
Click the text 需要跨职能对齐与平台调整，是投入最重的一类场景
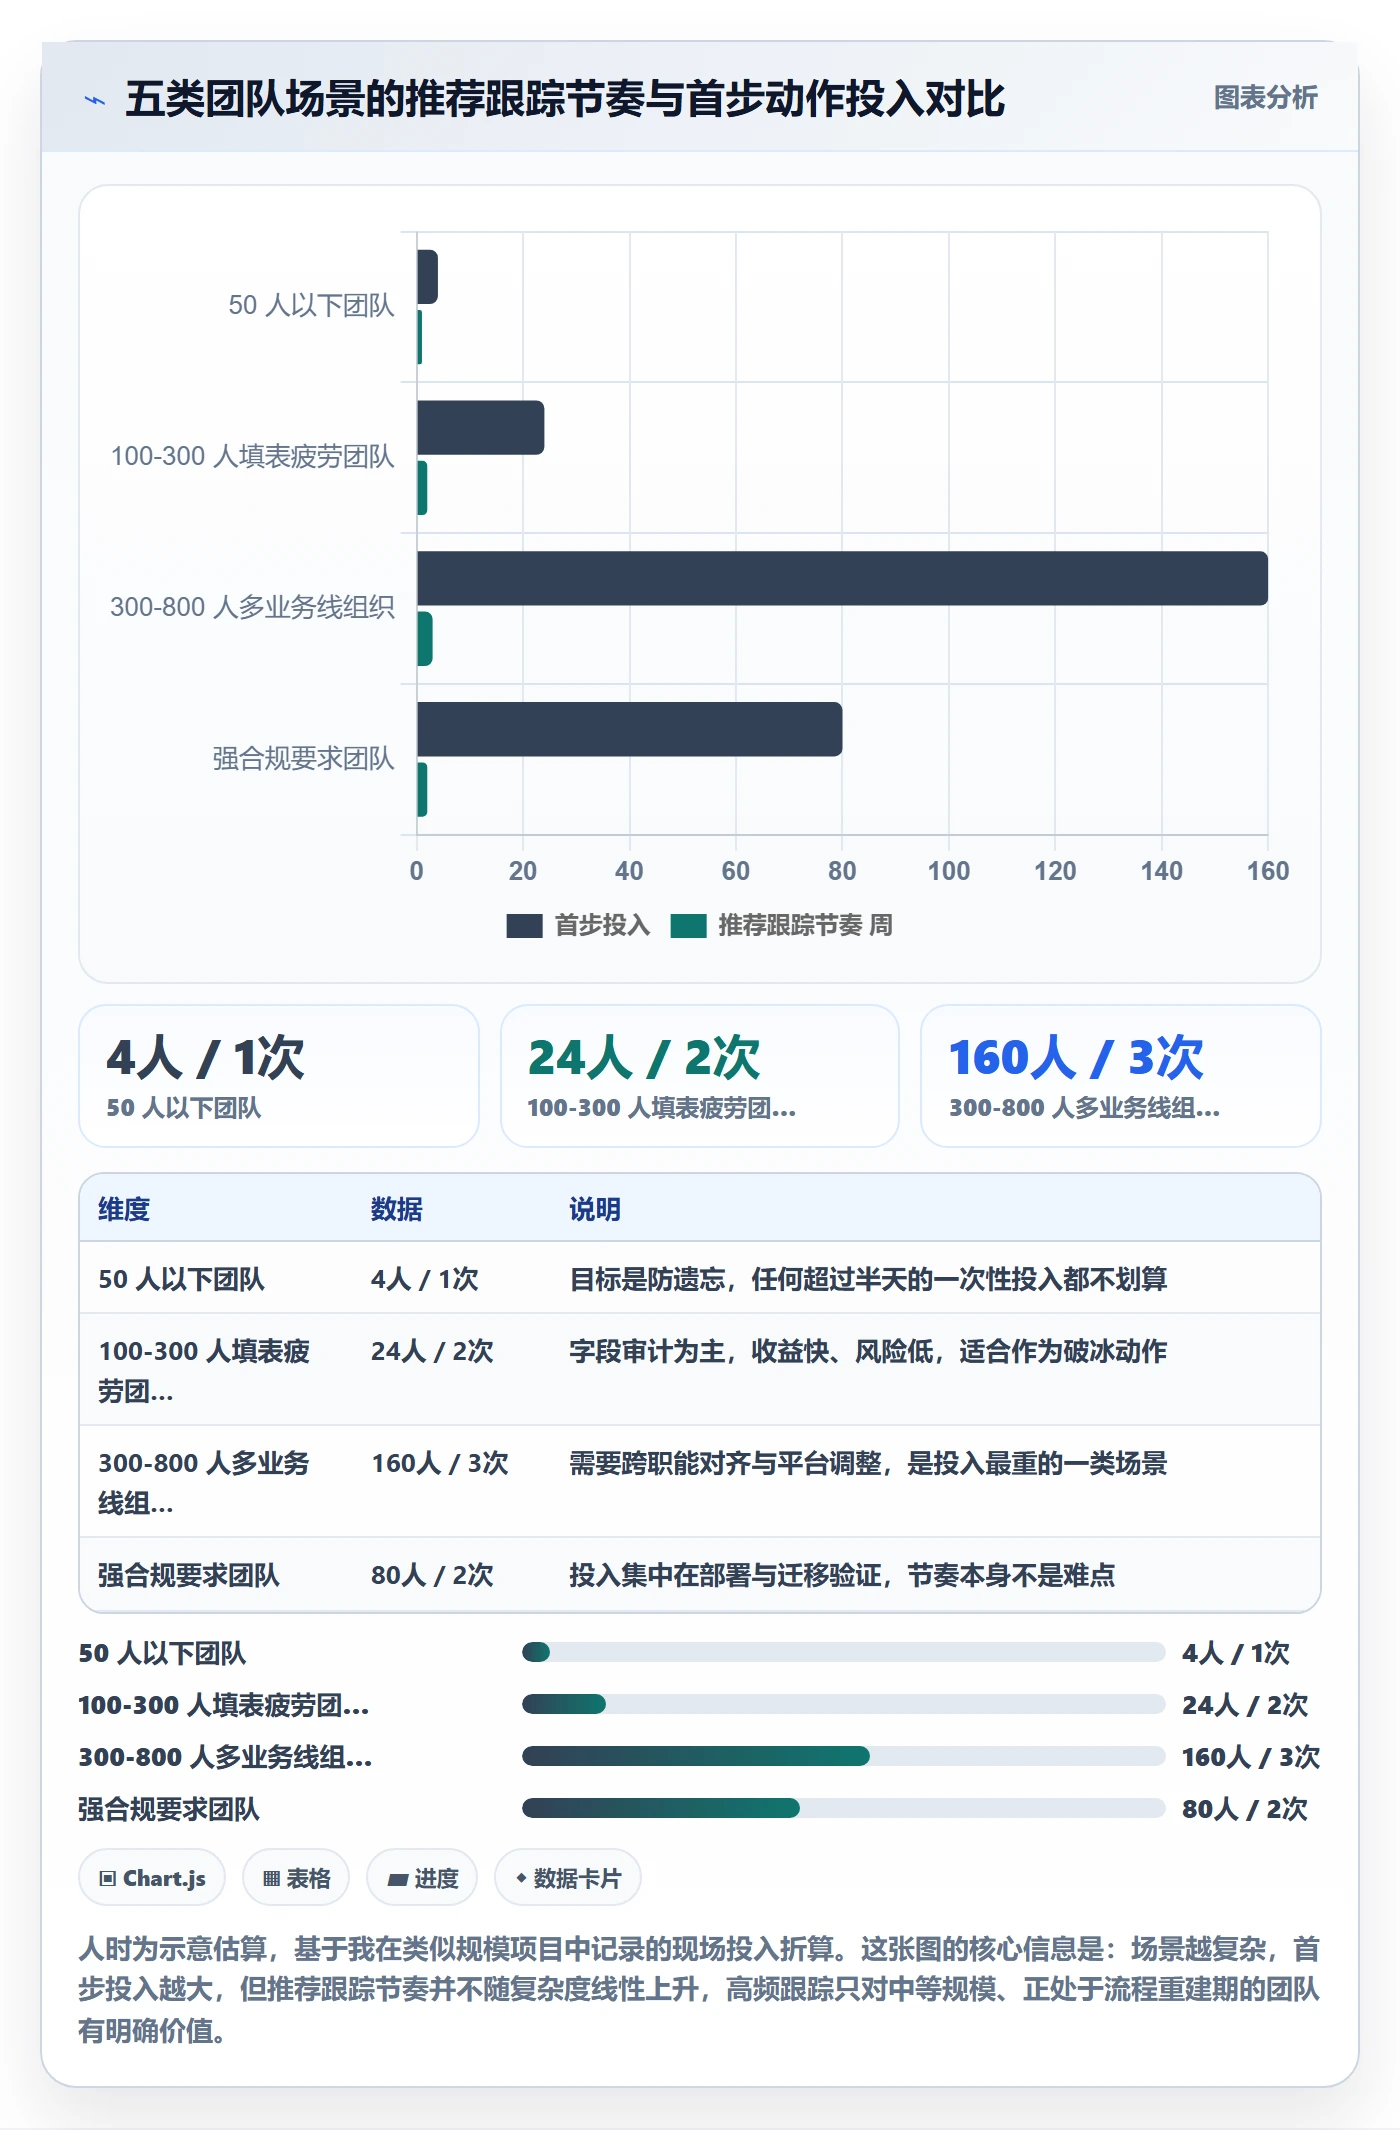[x=868, y=1463]
